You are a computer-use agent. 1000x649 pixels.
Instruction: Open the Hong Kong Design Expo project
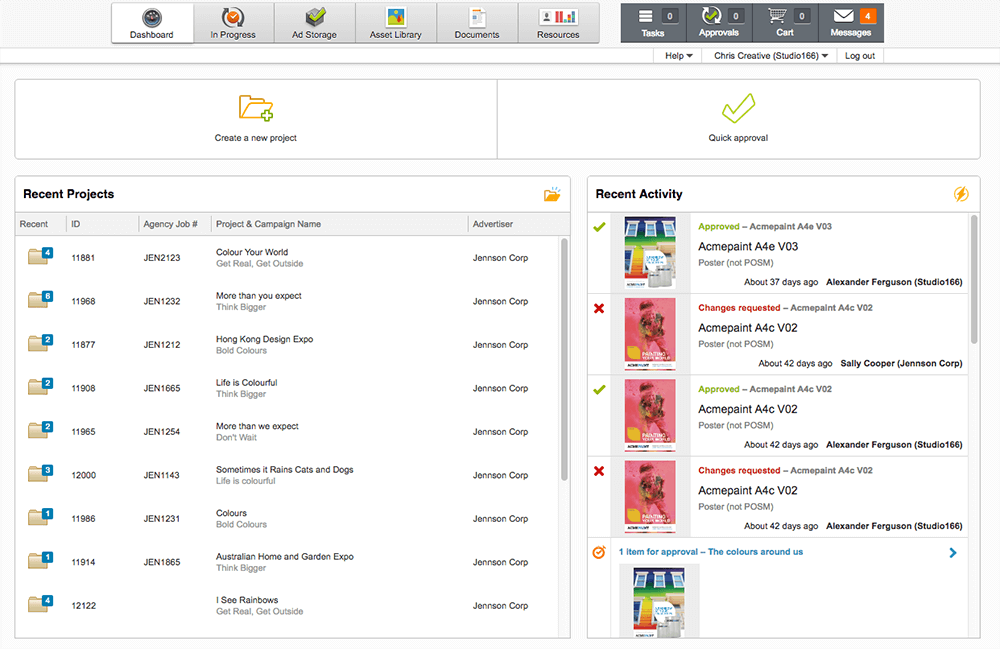[x=264, y=339]
